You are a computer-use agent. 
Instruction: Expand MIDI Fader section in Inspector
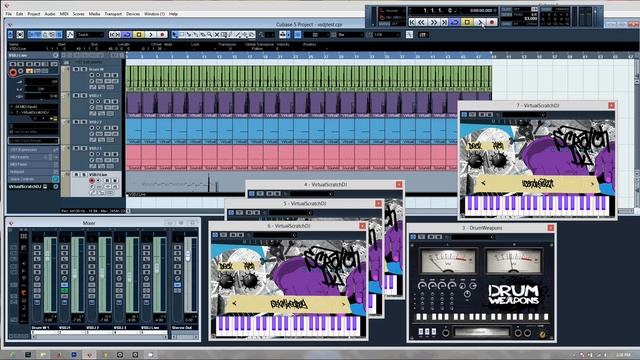coord(33,164)
